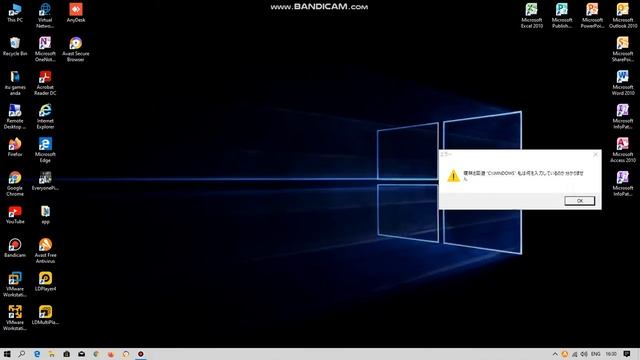Close the error dialog with the X button
640x360 pixels.
595,154
